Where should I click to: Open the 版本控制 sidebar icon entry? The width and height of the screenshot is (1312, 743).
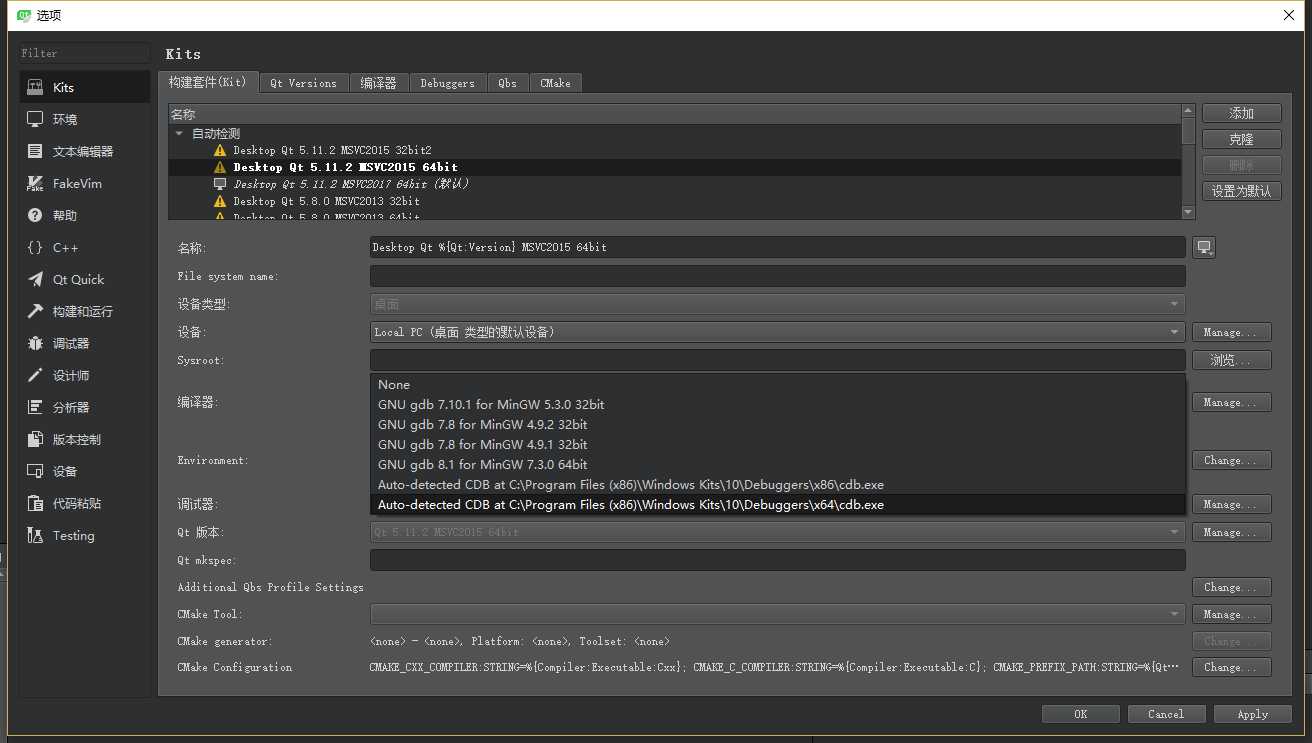[36, 439]
